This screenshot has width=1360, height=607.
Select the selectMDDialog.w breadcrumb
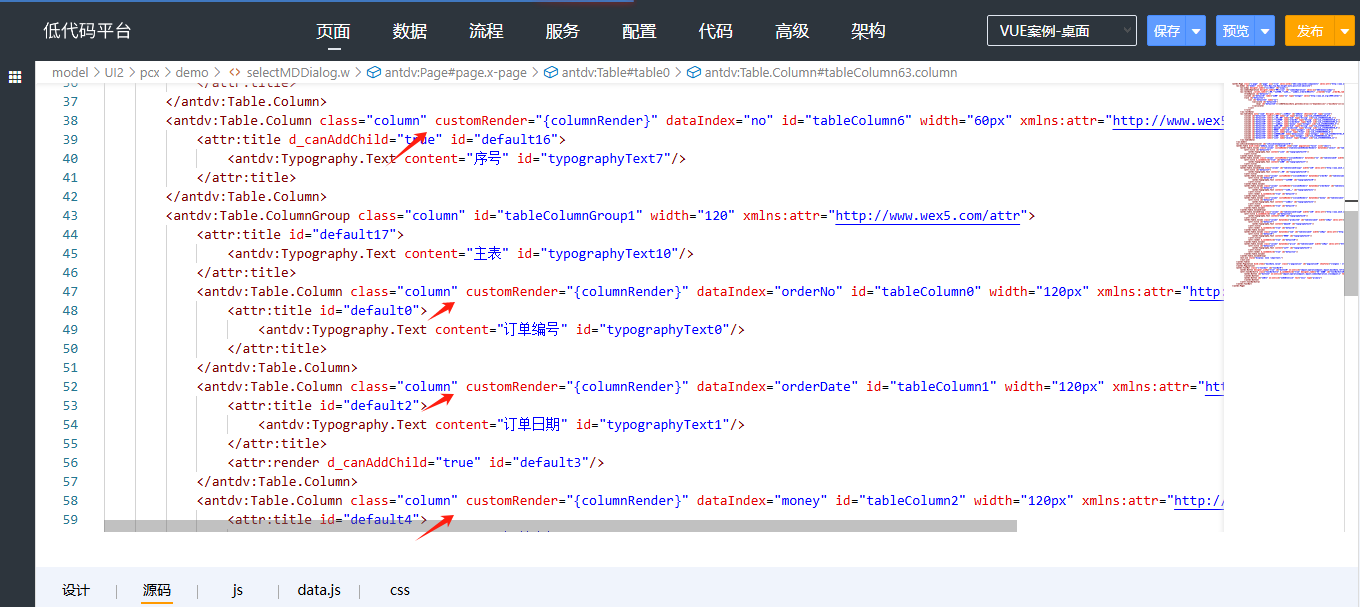tap(298, 72)
